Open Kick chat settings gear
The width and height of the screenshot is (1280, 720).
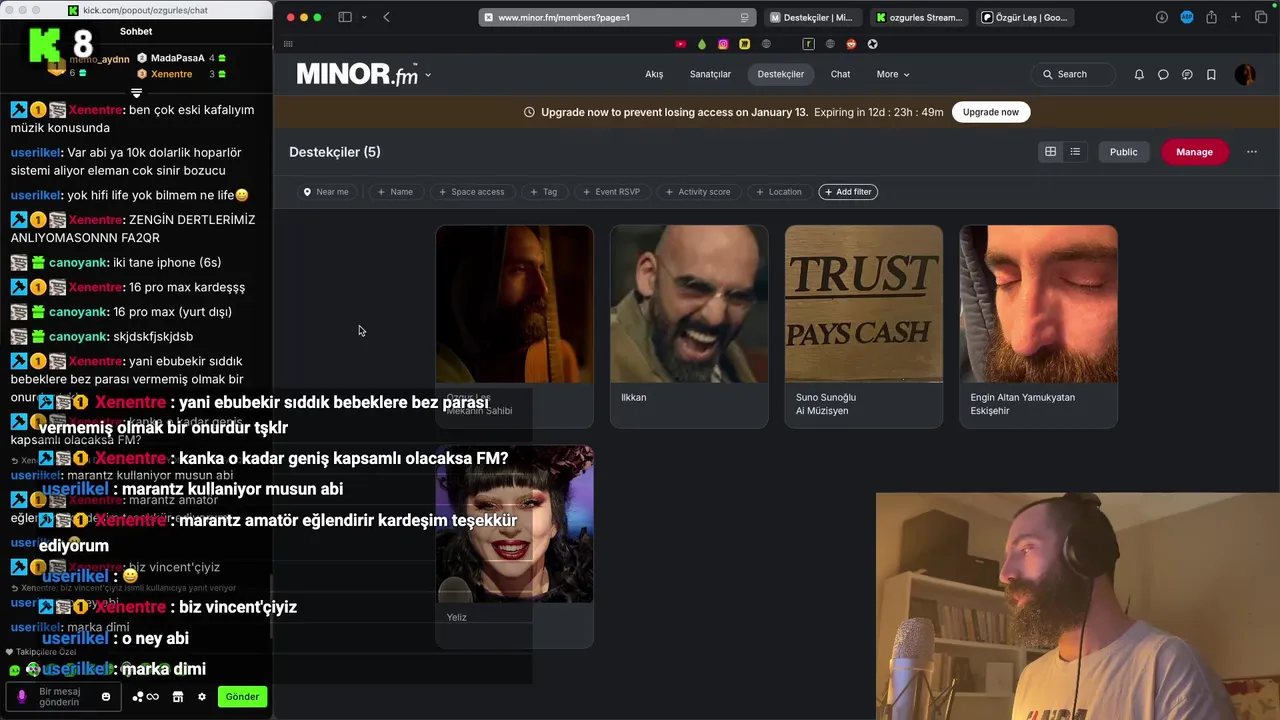(x=202, y=697)
